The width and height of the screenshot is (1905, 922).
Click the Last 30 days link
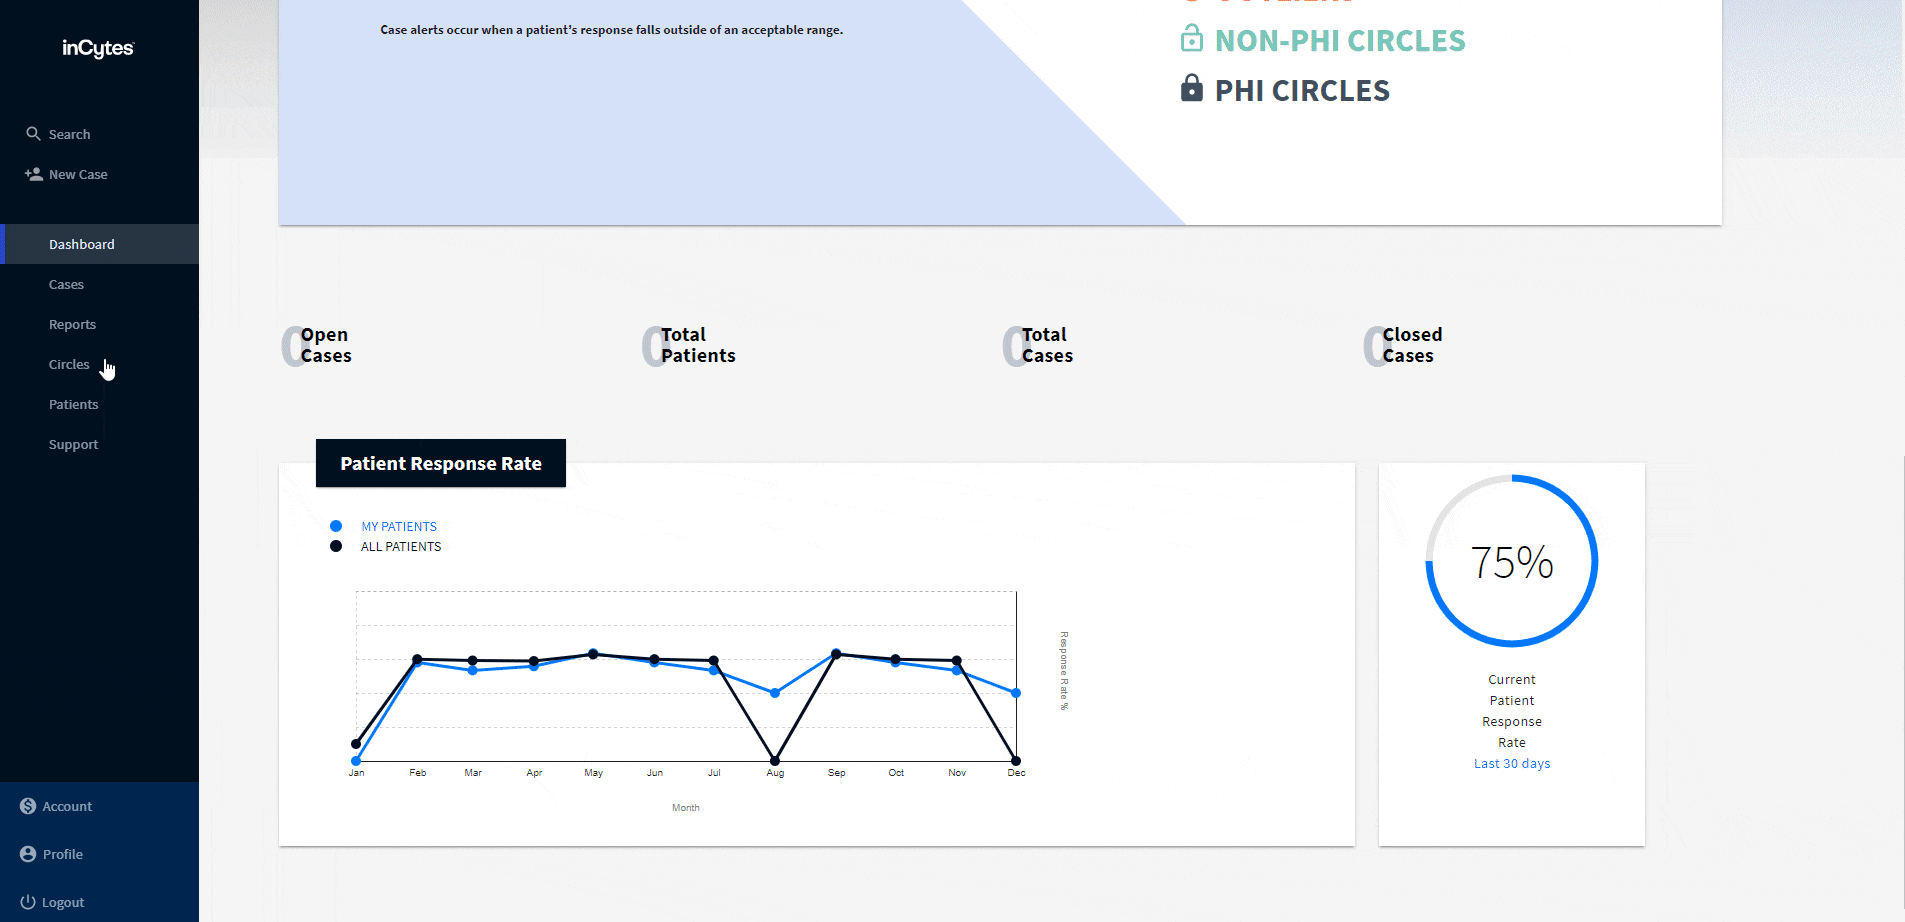click(1511, 763)
